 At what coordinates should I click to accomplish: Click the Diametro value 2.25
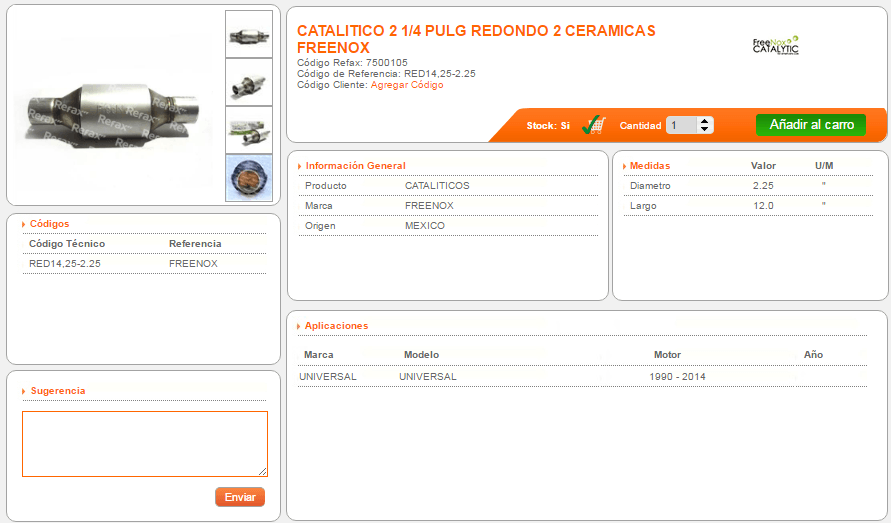point(763,186)
